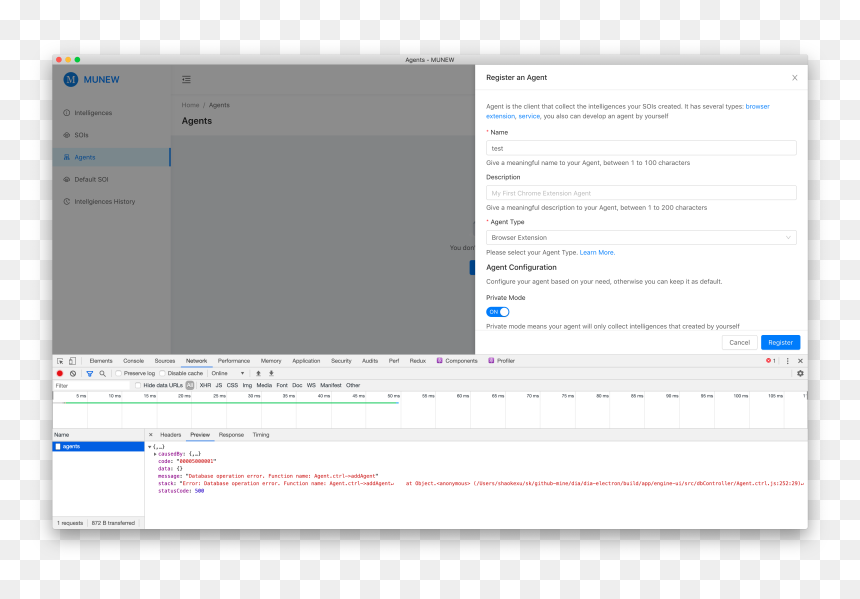Screen dimensions: 860x599
Task: Filter requests by XHR type
Action: click(x=205, y=386)
